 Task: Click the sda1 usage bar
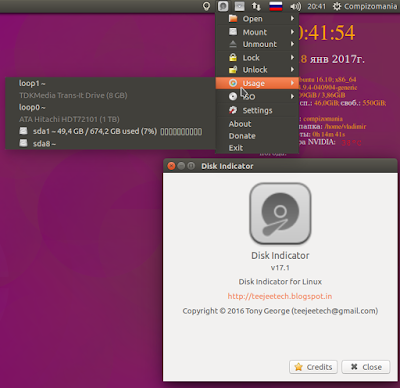click(x=181, y=131)
